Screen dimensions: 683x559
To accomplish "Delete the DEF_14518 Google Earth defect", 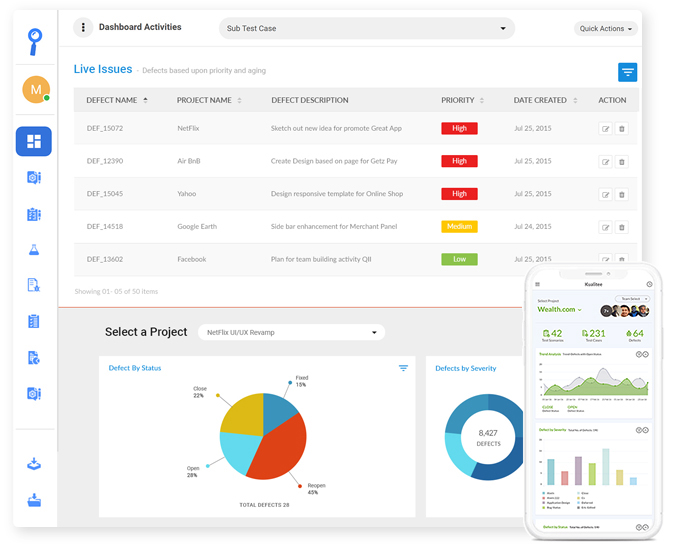I will [622, 227].
